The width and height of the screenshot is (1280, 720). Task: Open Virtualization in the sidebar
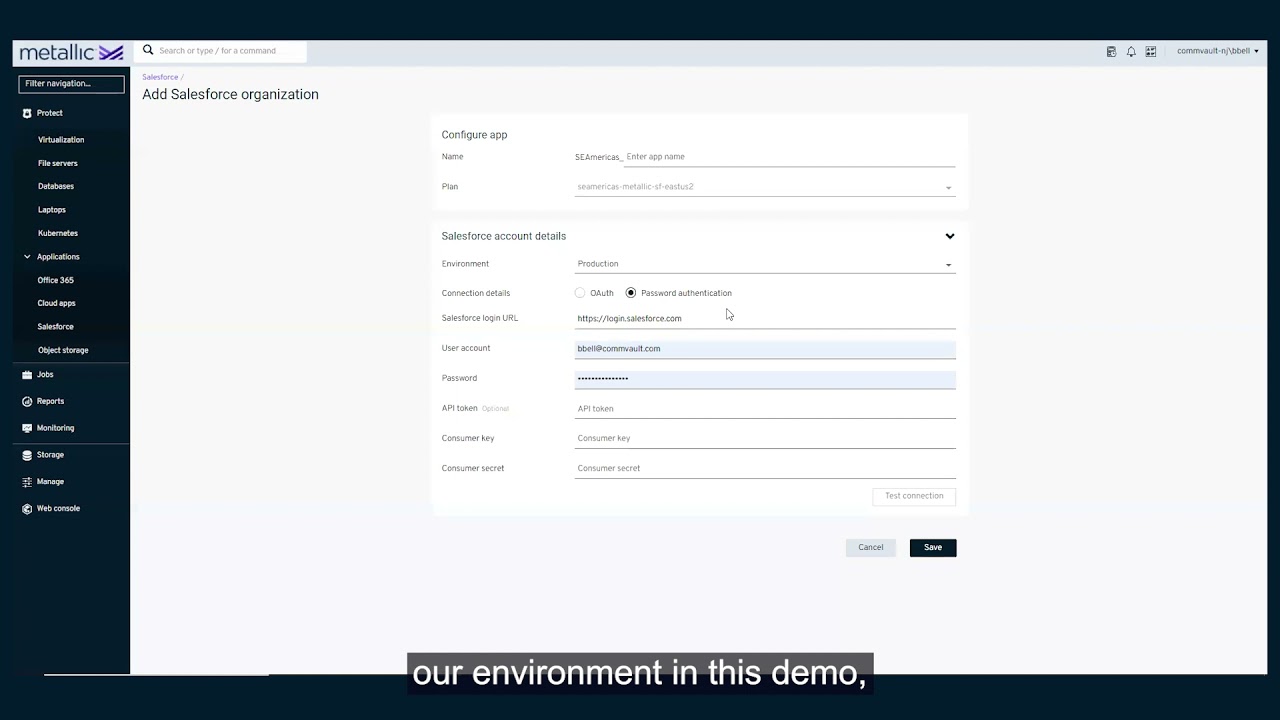[61, 140]
